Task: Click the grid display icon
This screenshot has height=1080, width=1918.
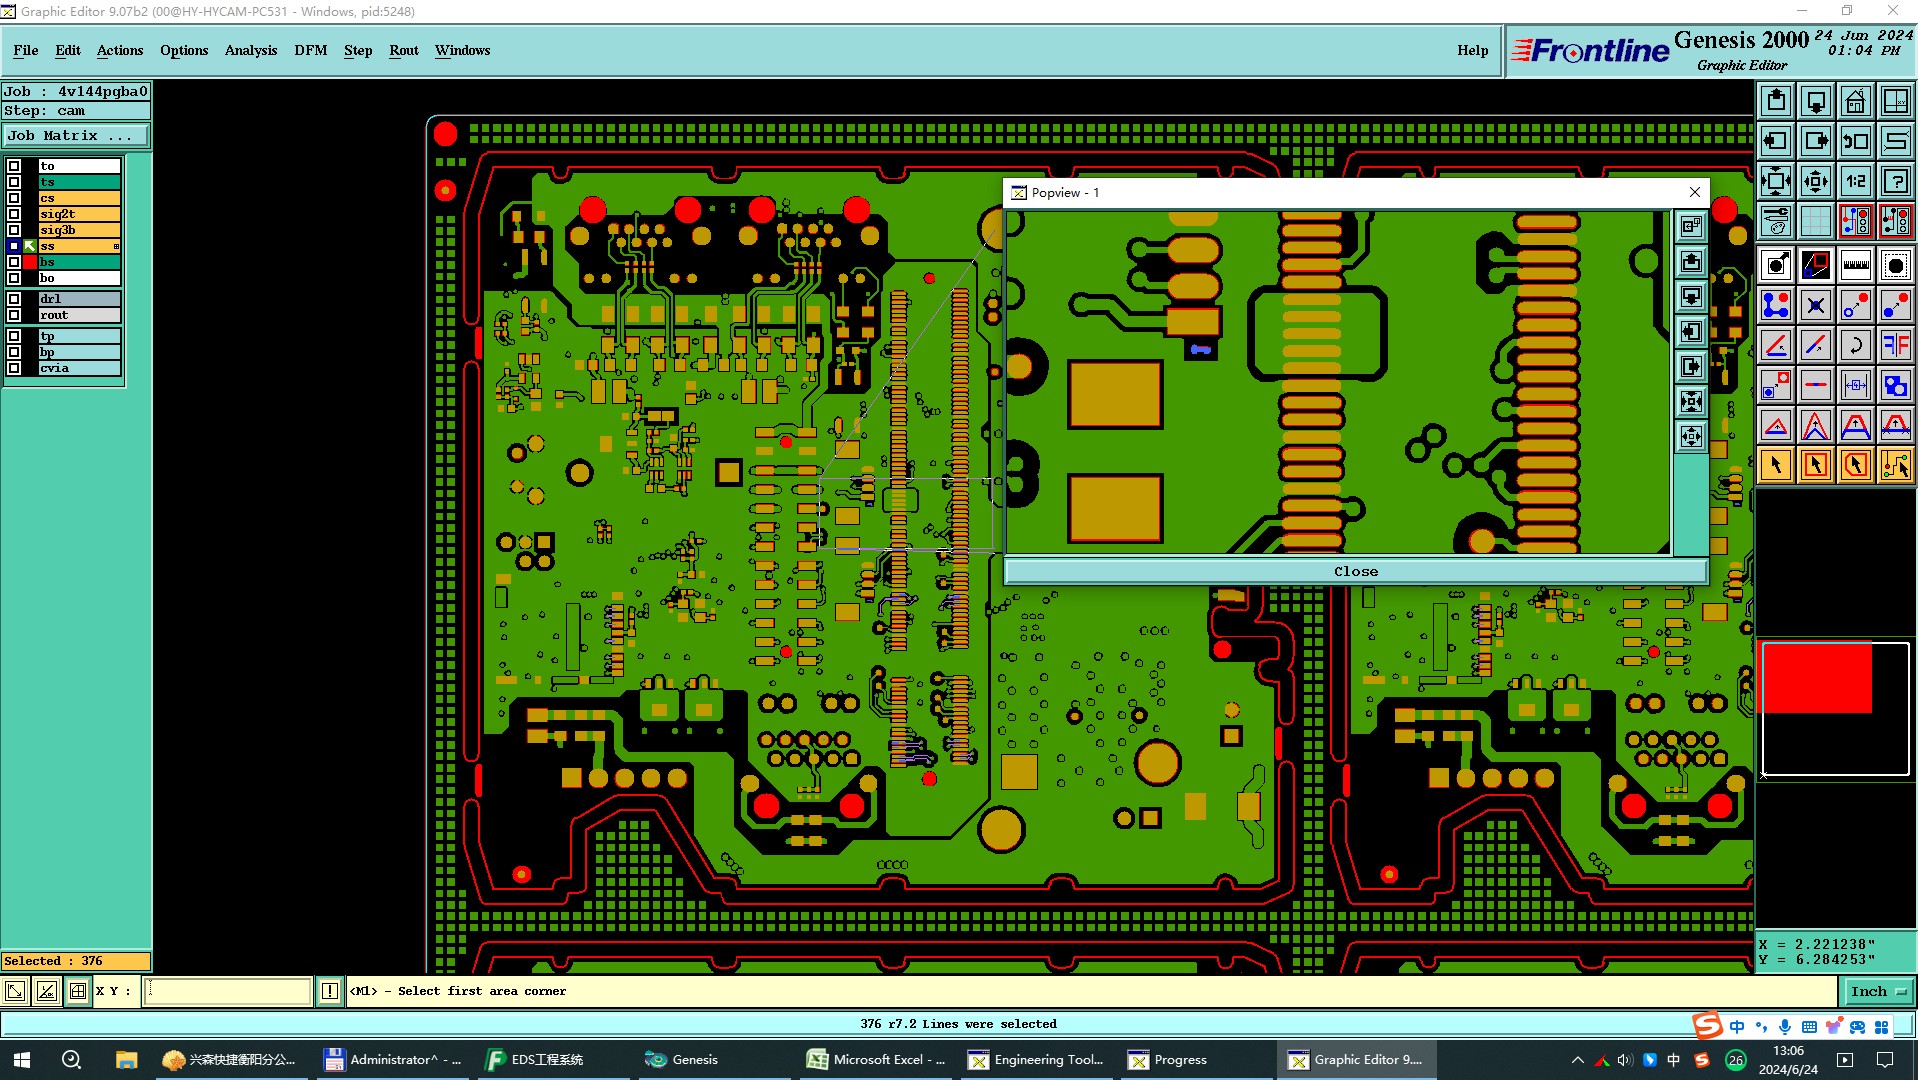Action: [1815, 220]
